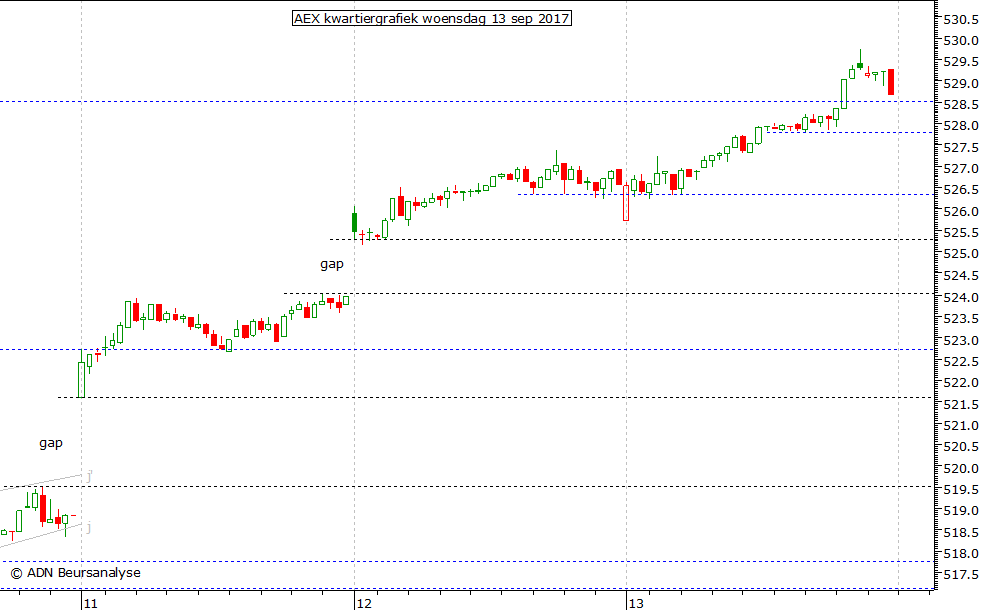This screenshot has width=982, height=610.
Task: Click price label 526.5 on the axis
Action: pos(961,190)
